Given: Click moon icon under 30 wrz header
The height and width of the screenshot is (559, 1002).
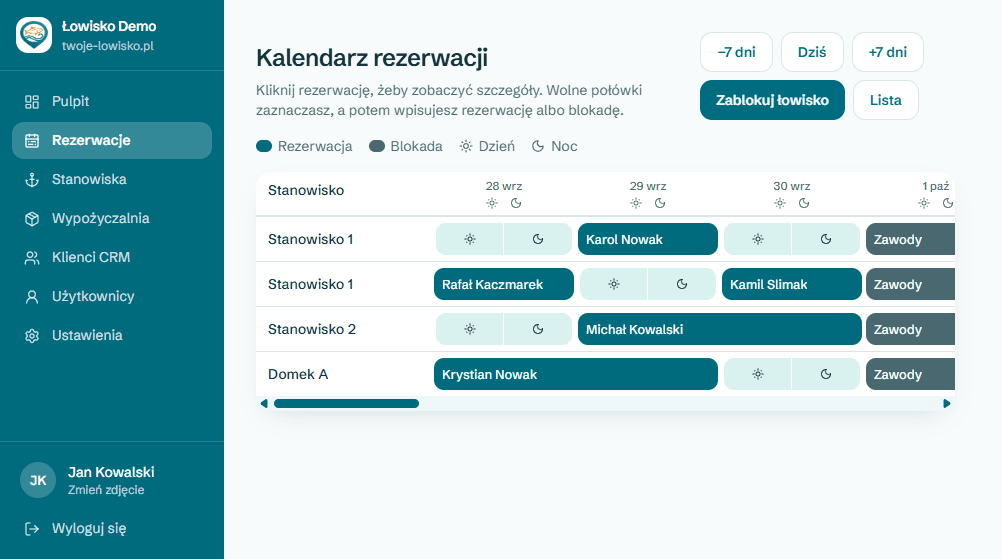Looking at the screenshot, I should tap(804, 203).
